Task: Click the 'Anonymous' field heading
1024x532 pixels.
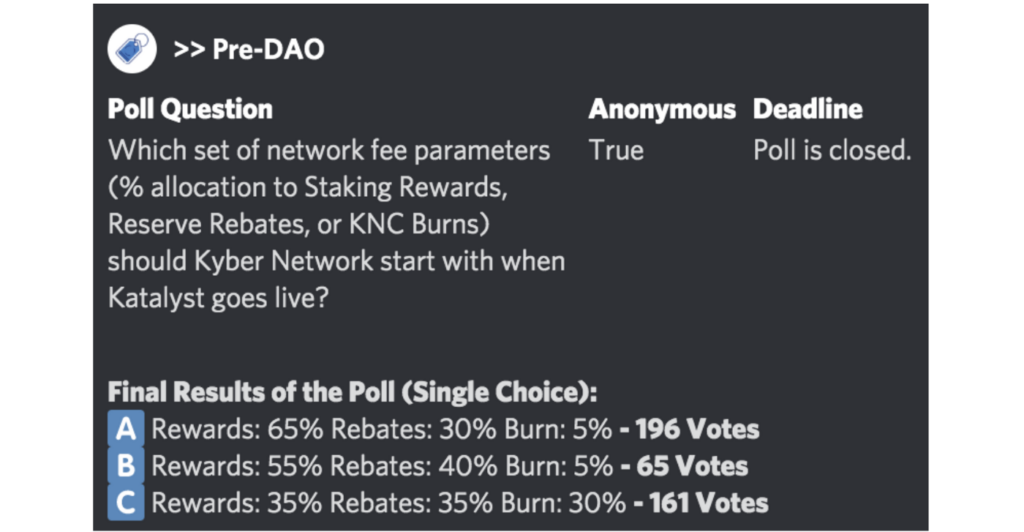Action: point(662,109)
